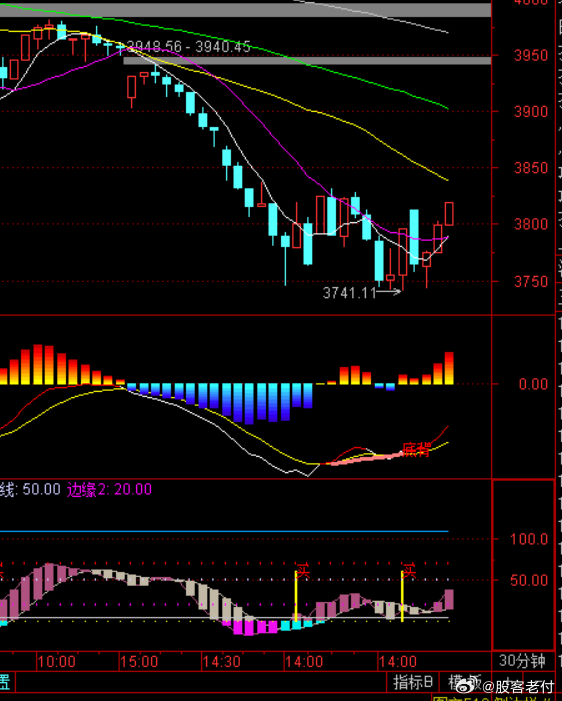The image size is (562, 701).
Task: Click the 底背 divergence label on MACD
Action: [416, 450]
